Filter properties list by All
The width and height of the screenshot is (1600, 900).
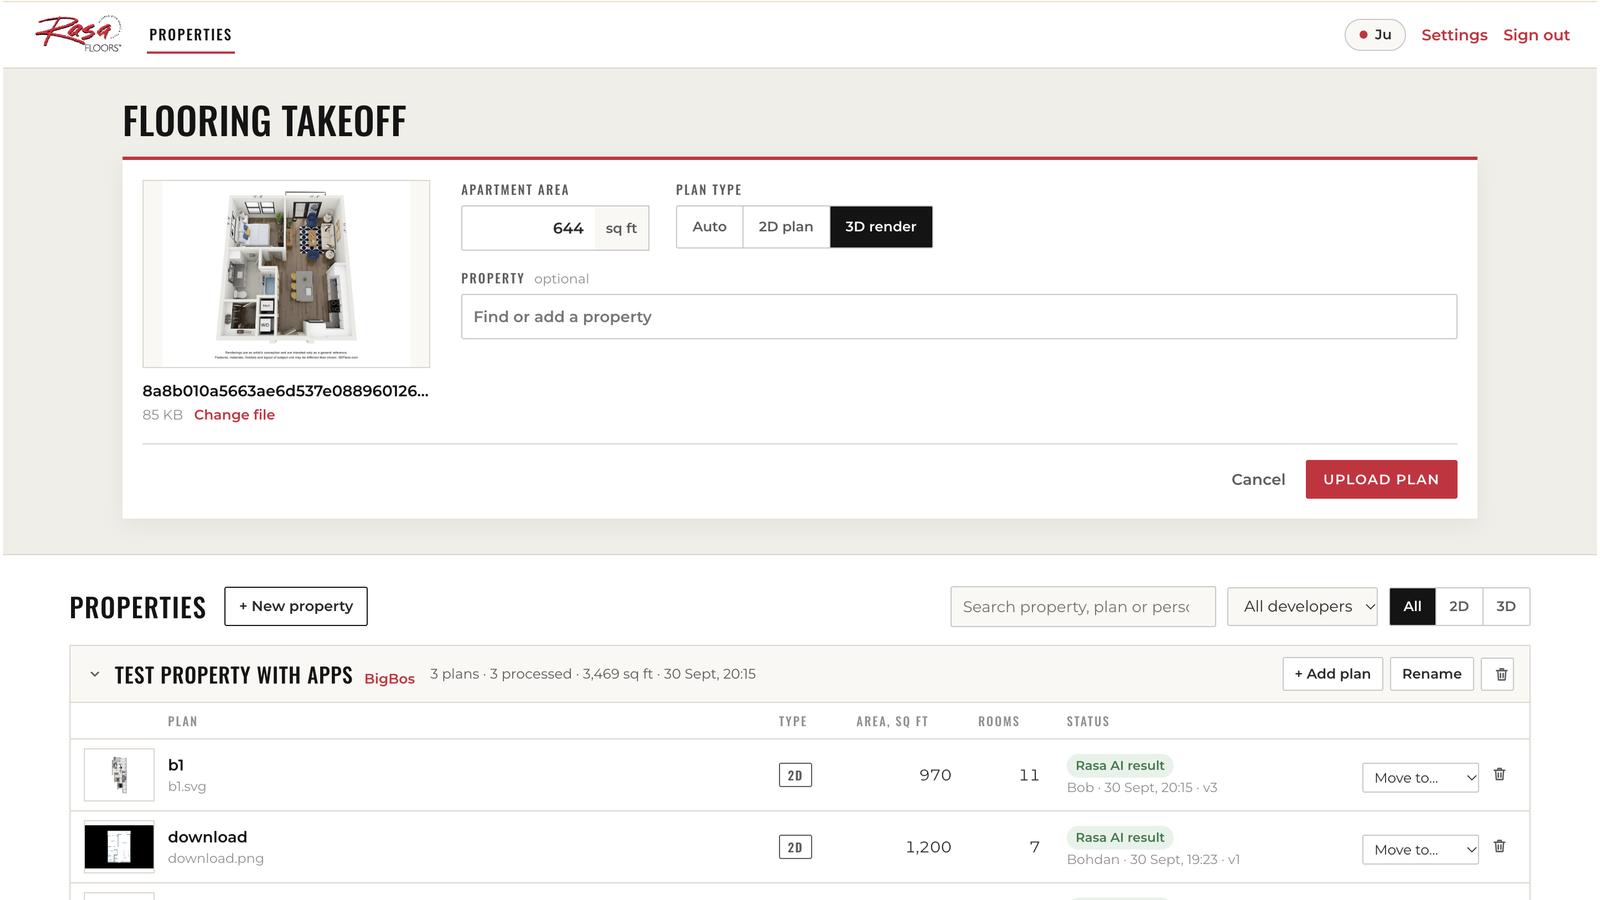1412,606
